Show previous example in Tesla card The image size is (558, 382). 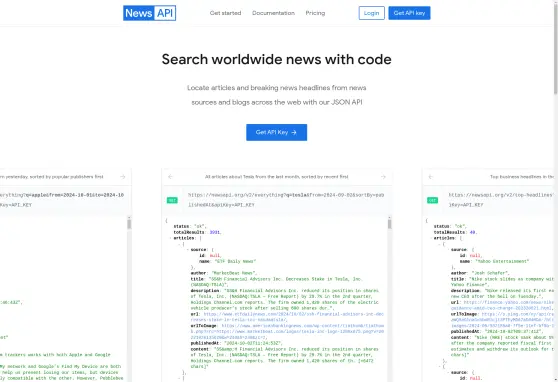click(x=170, y=177)
